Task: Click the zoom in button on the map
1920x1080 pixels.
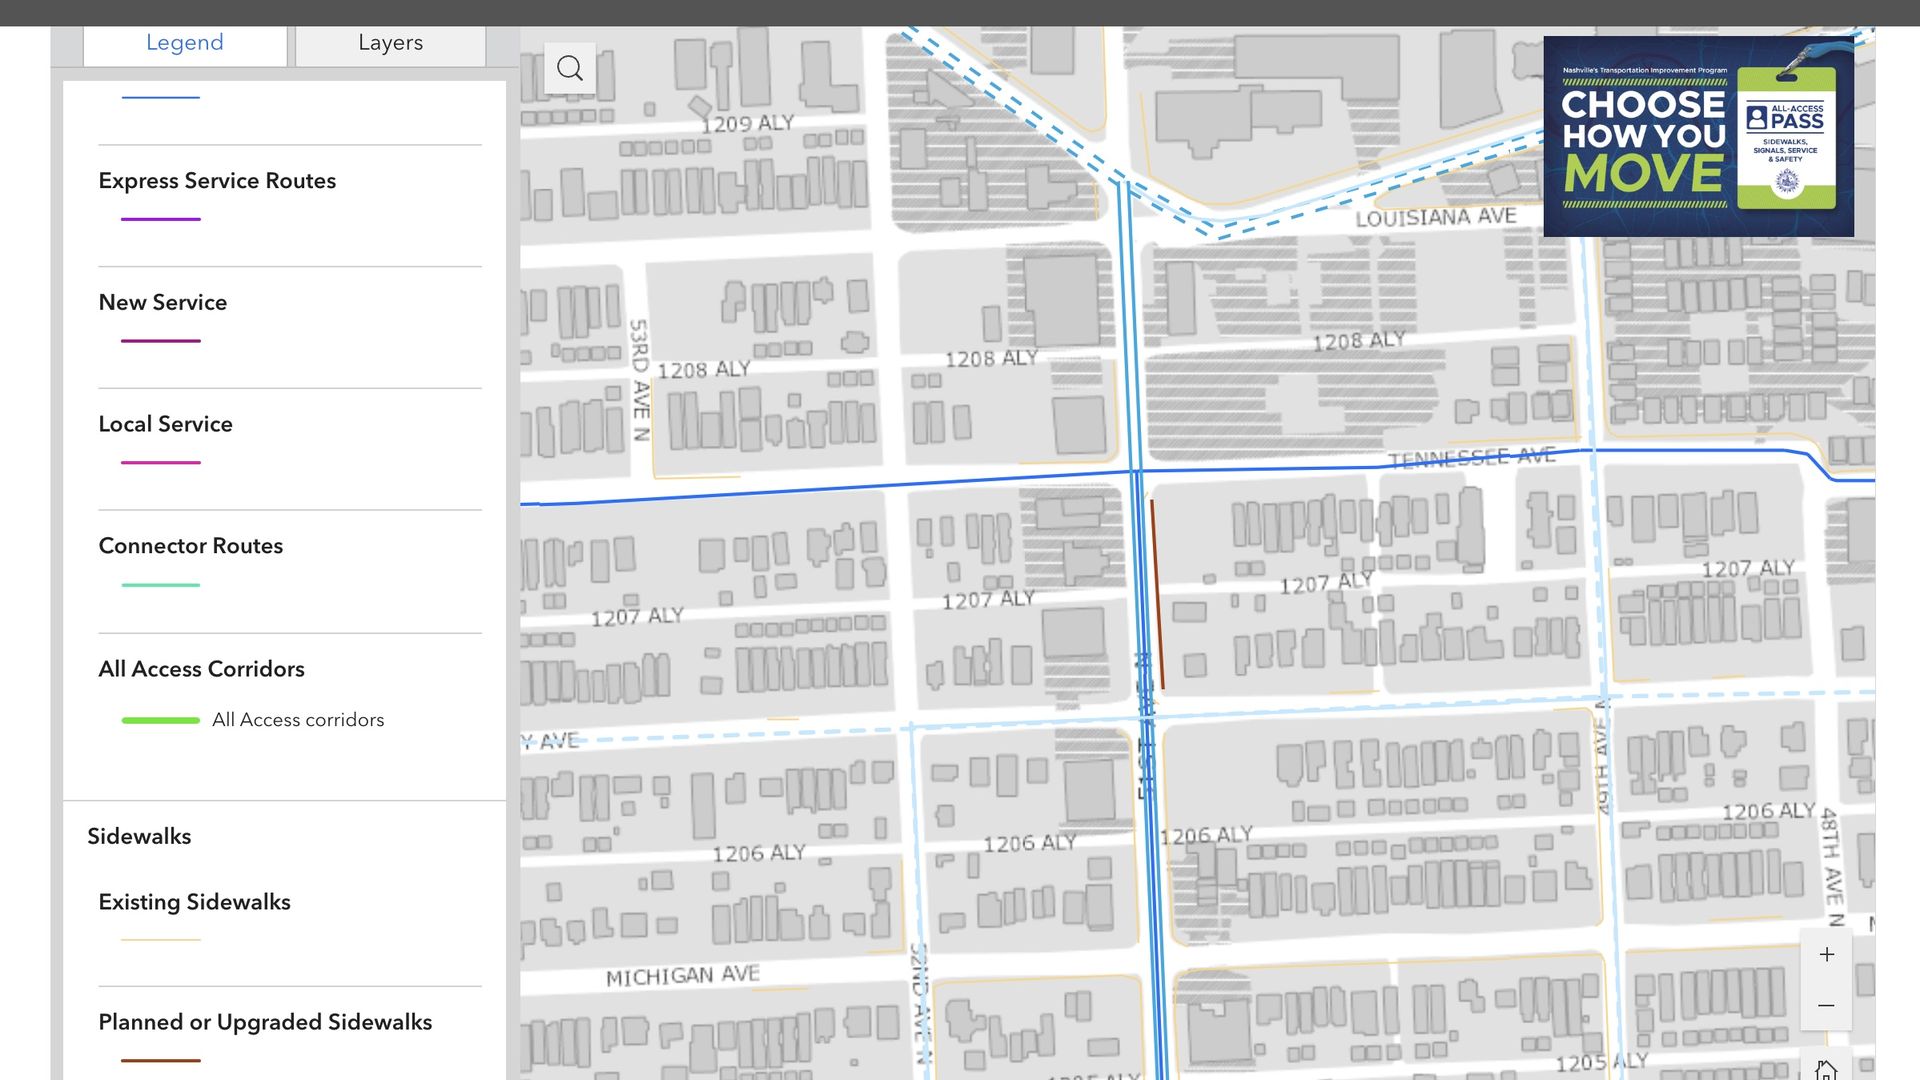Action: [x=1825, y=954]
